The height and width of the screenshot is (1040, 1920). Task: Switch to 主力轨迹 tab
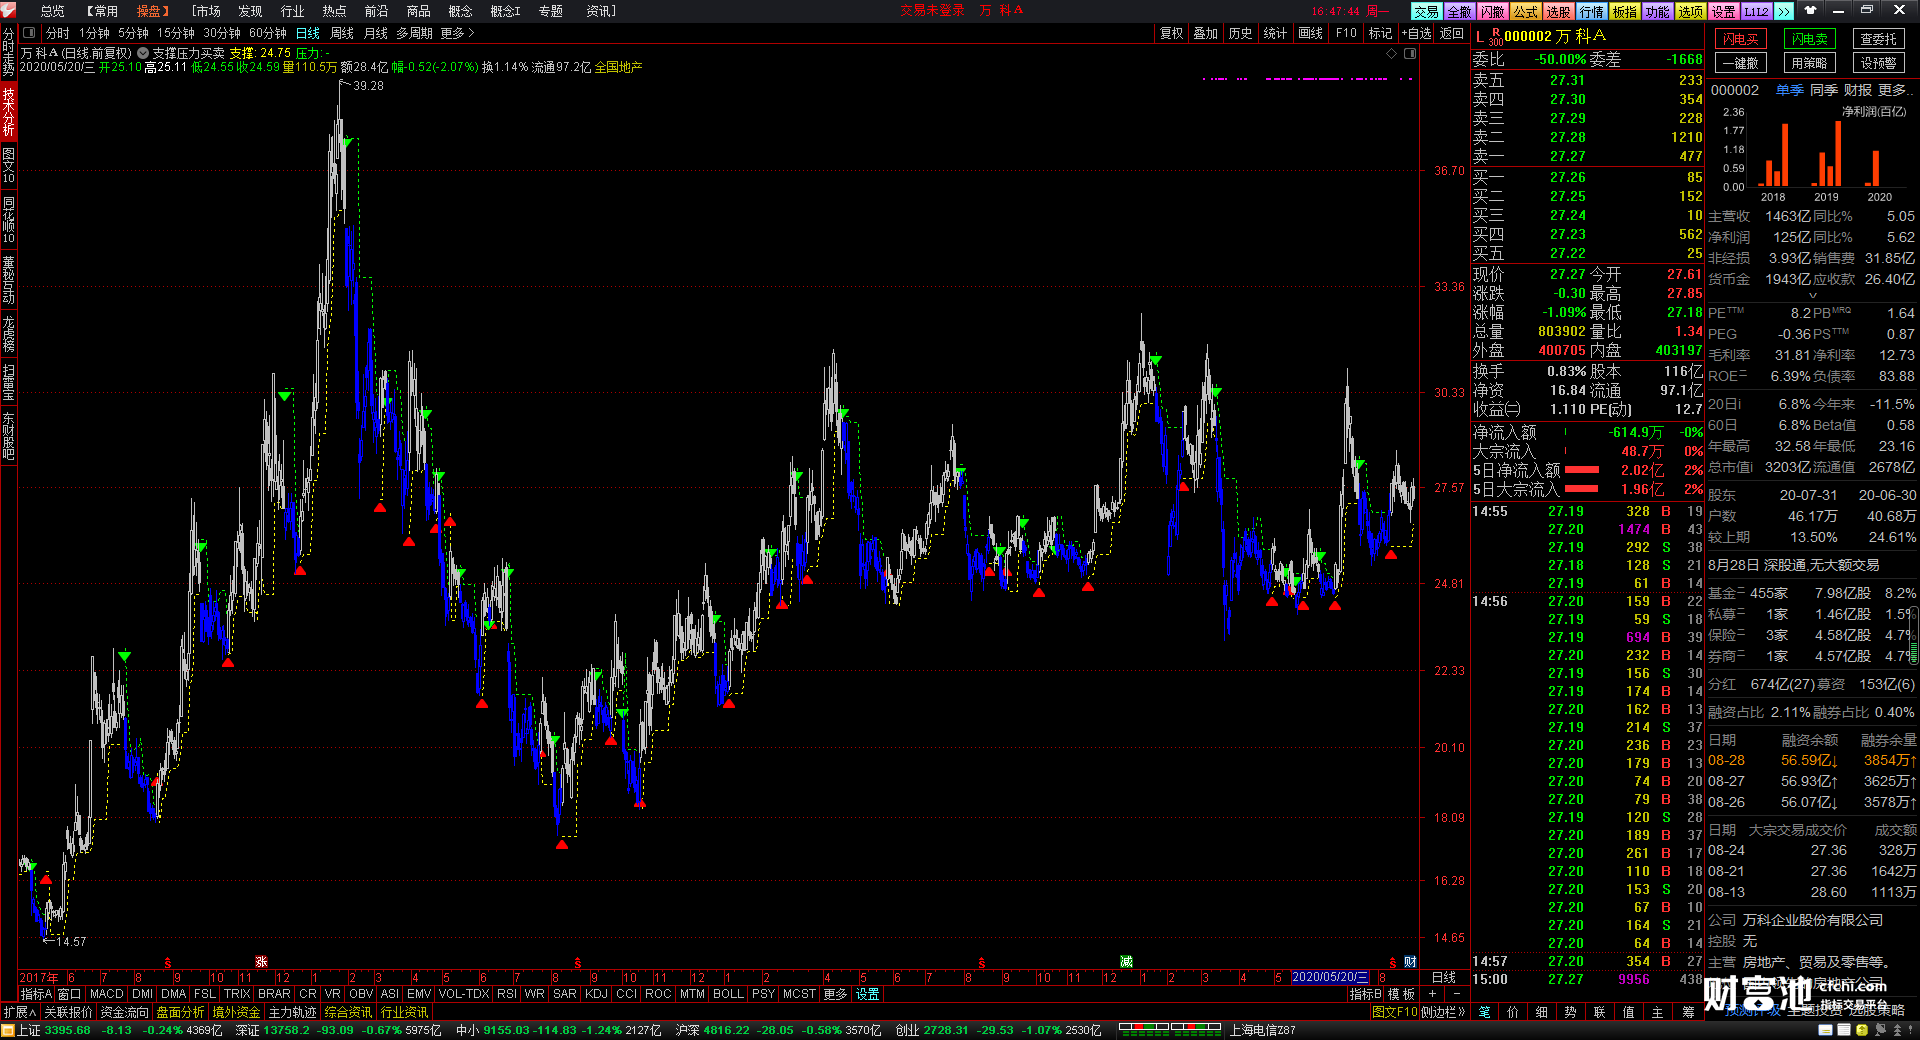pos(292,1012)
